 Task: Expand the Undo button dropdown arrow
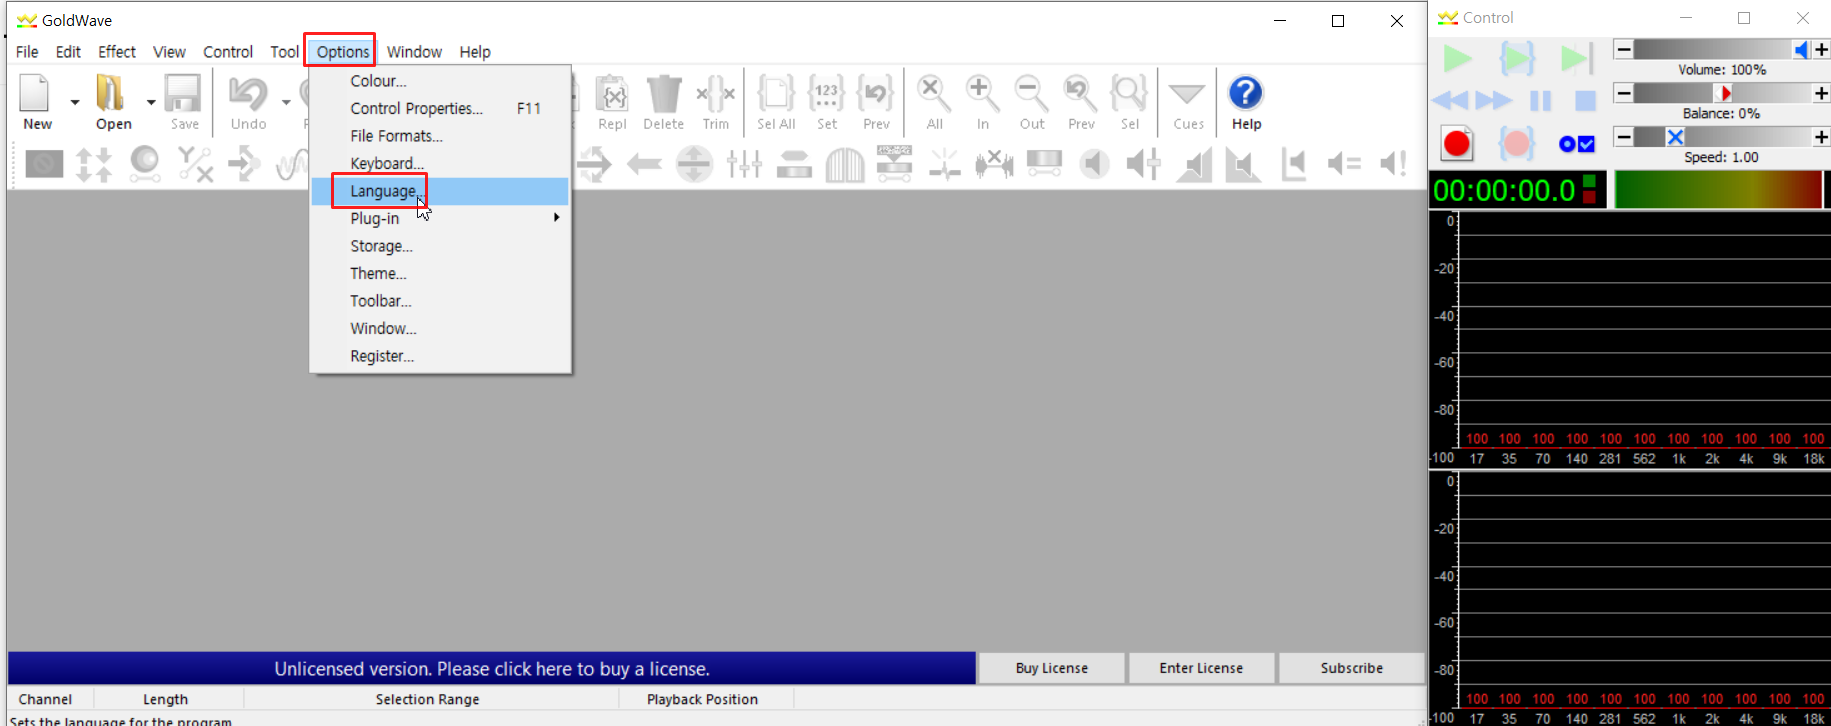pos(286,102)
